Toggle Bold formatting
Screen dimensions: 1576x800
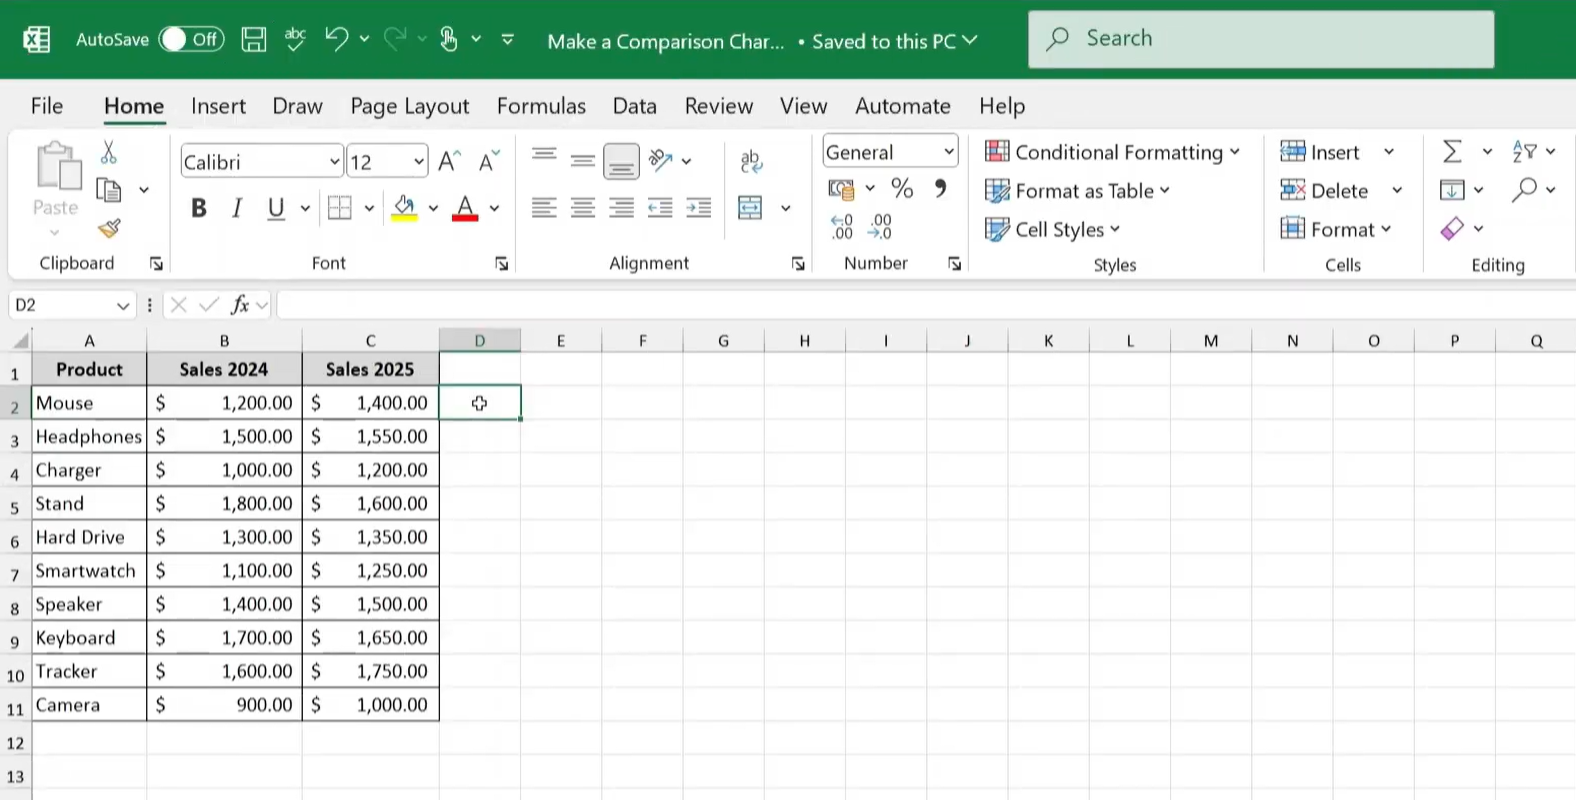click(x=199, y=208)
